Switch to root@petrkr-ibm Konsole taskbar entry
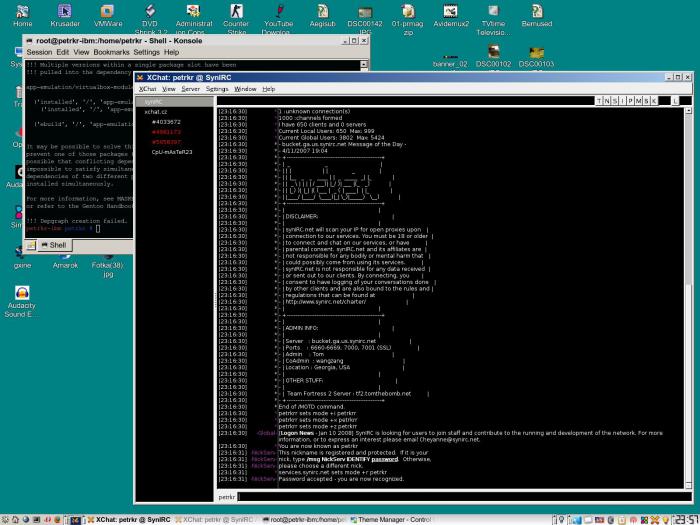Image resolution: width=700 pixels, height=525 pixels. [x=304, y=520]
